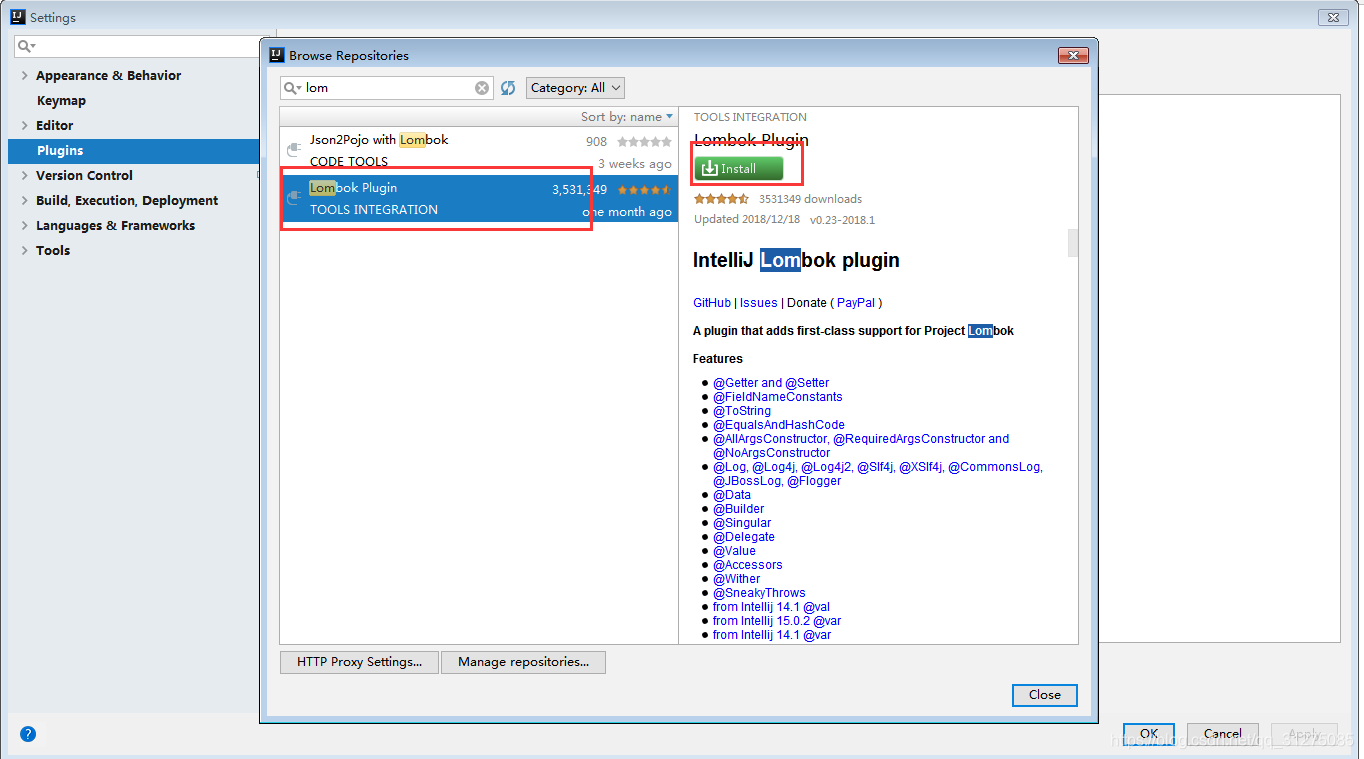Viewport: 1364px width, 759px height.
Task: Select Json2Pojo with Lombok plugin row
Action: (479, 150)
